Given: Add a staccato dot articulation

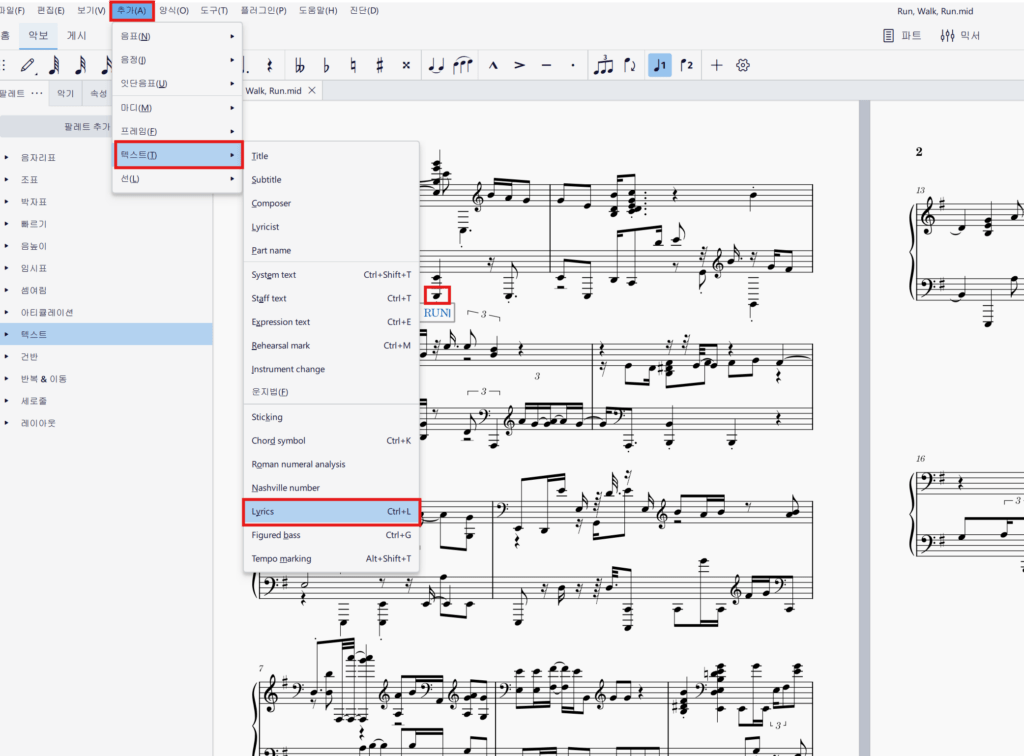Looking at the screenshot, I should point(573,65).
